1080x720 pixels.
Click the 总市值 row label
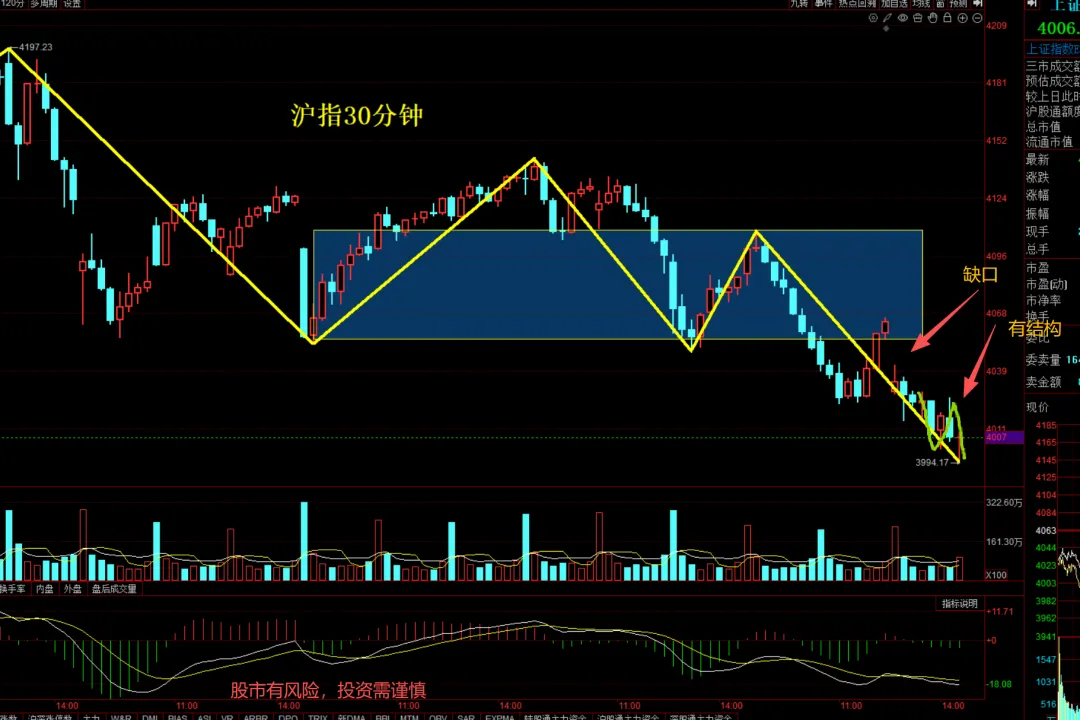[1043, 127]
